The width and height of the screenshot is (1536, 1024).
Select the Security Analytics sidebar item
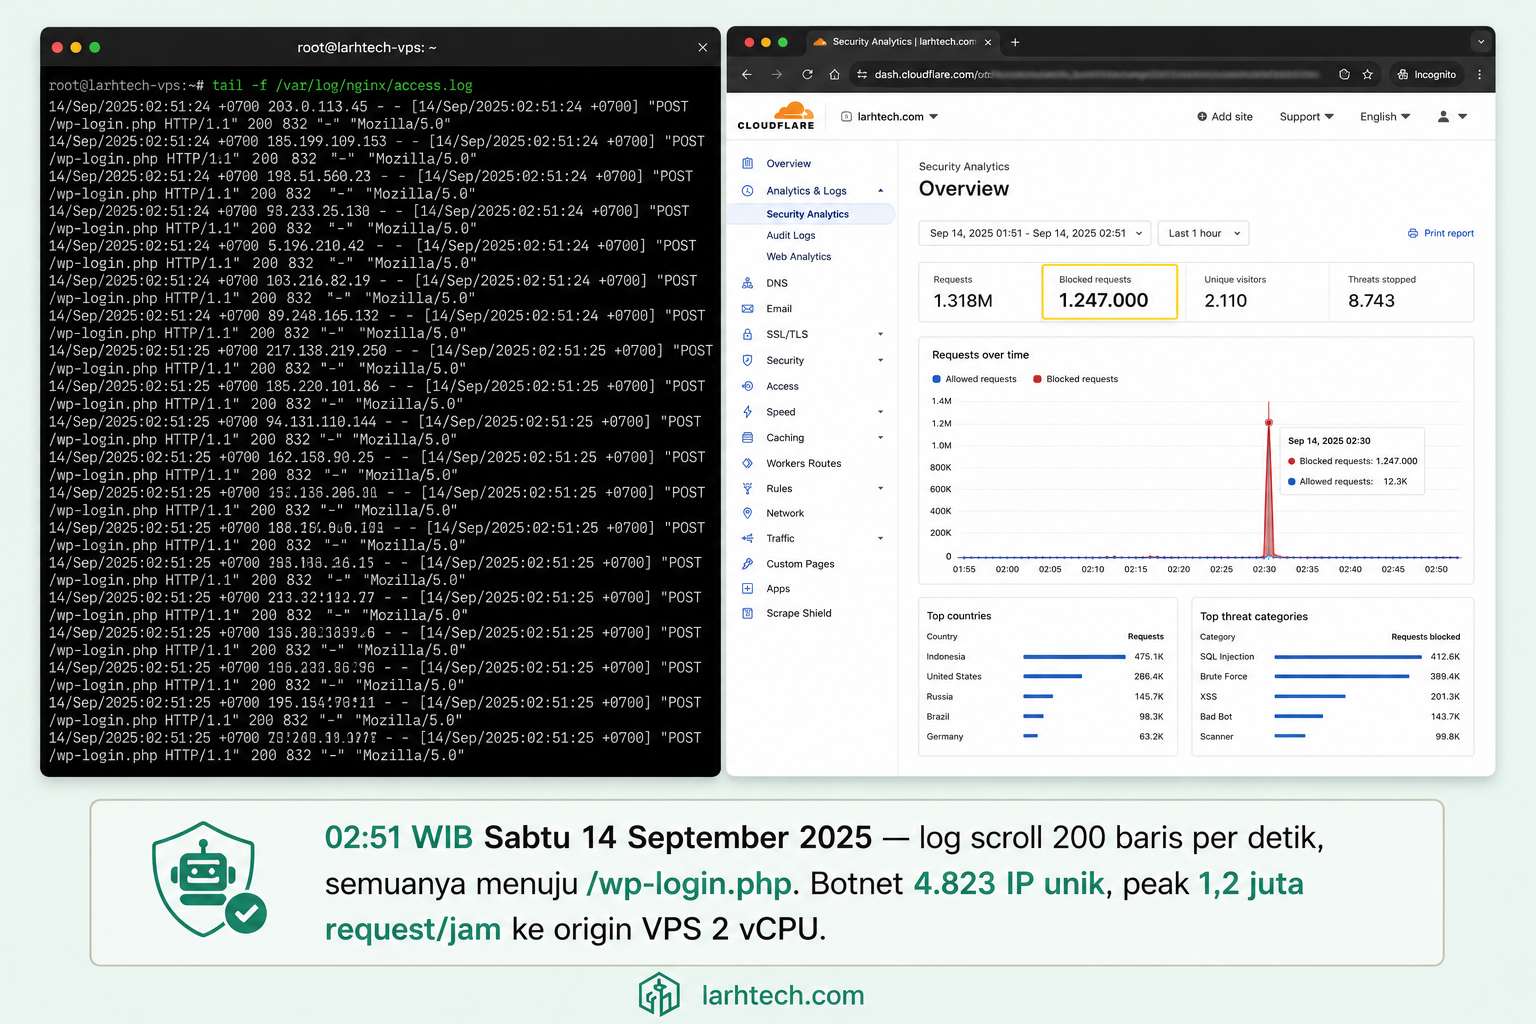tap(811, 214)
